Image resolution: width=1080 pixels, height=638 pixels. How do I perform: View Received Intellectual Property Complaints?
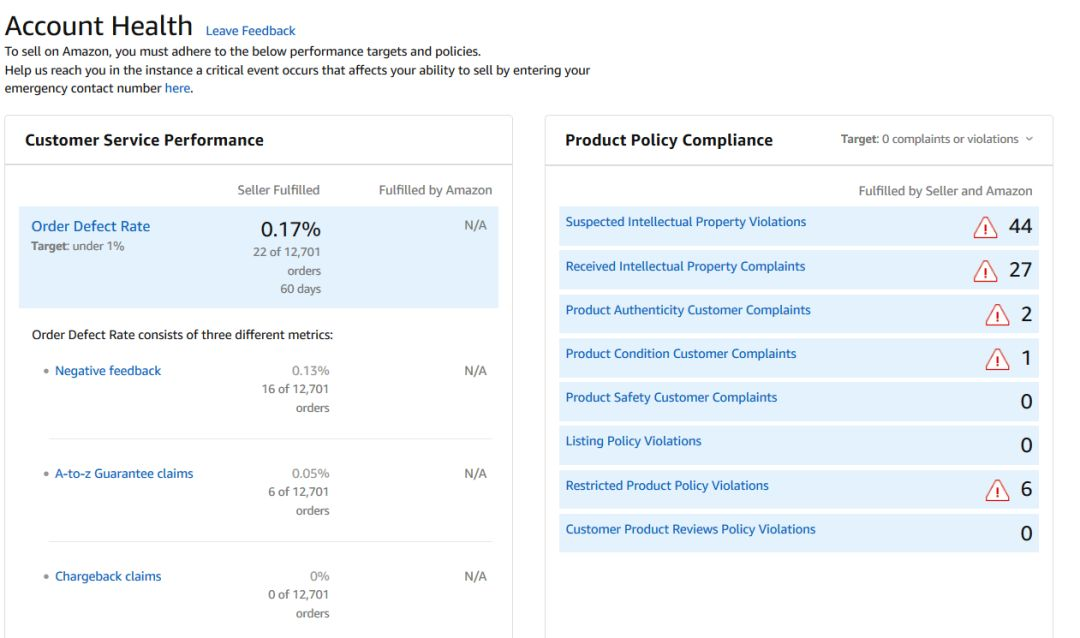[685, 266]
